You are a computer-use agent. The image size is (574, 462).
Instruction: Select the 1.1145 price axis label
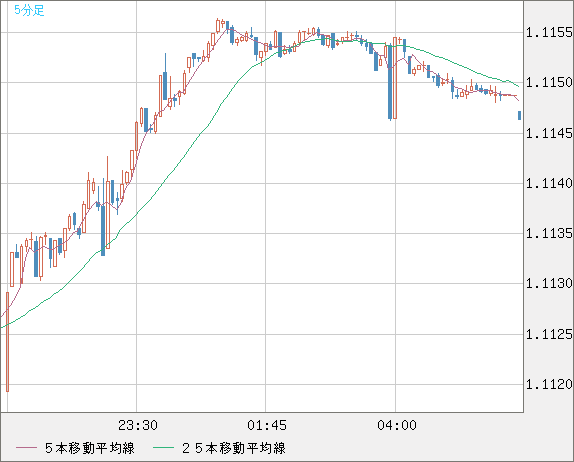pyautogui.click(x=549, y=133)
